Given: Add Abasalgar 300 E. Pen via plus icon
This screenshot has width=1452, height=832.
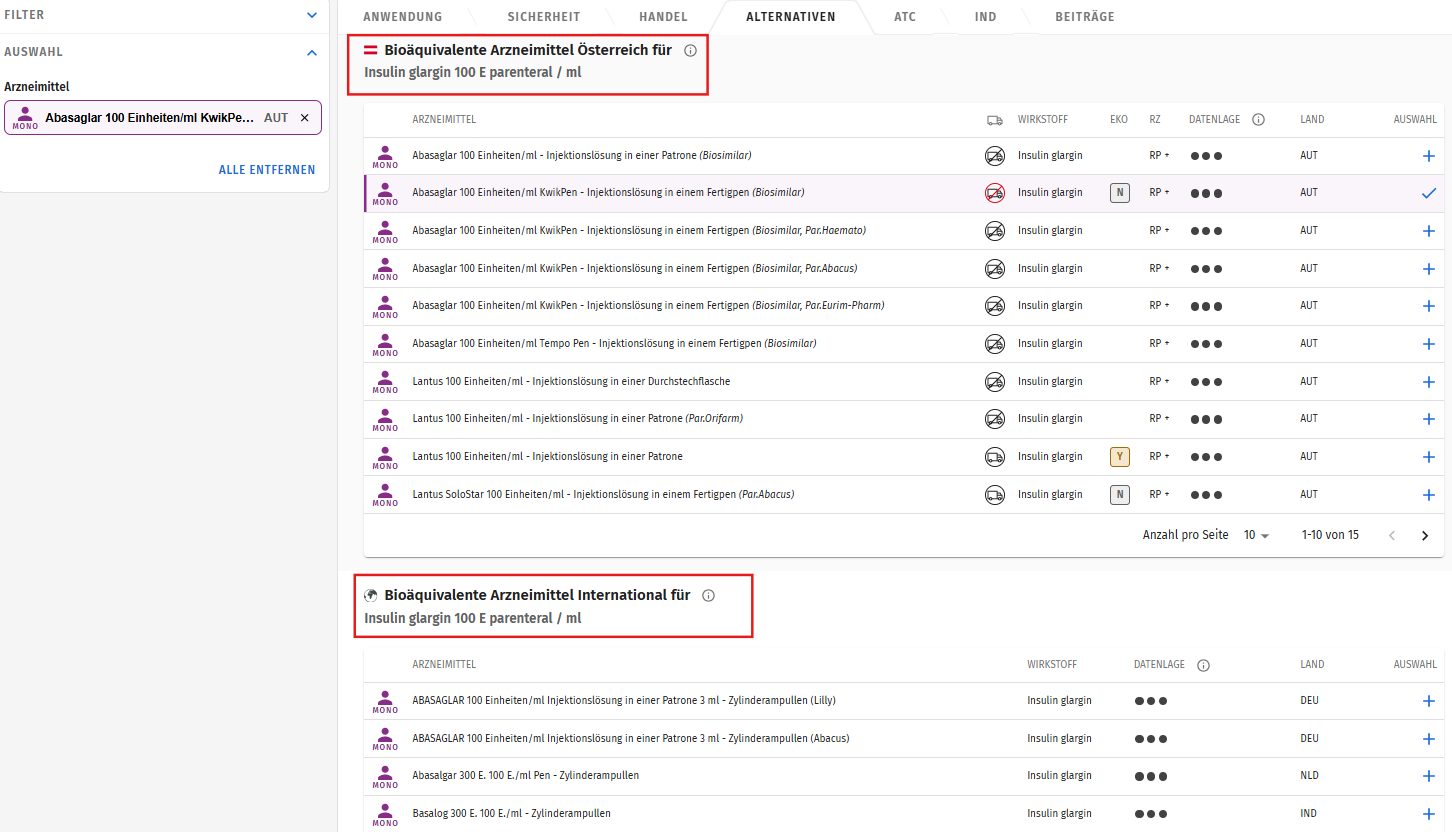Looking at the screenshot, I should (x=1428, y=776).
